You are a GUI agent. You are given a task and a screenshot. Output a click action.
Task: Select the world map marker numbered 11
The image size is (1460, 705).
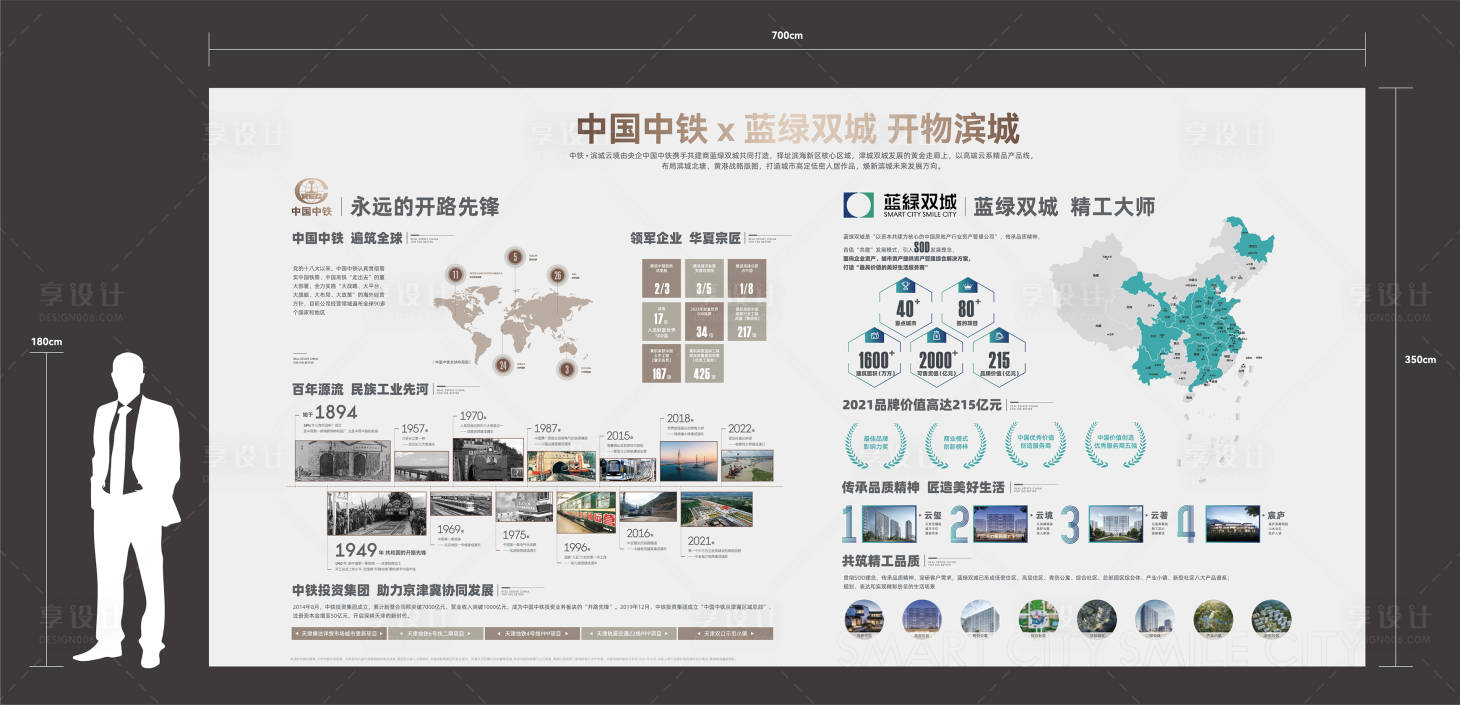click(456, 274)
